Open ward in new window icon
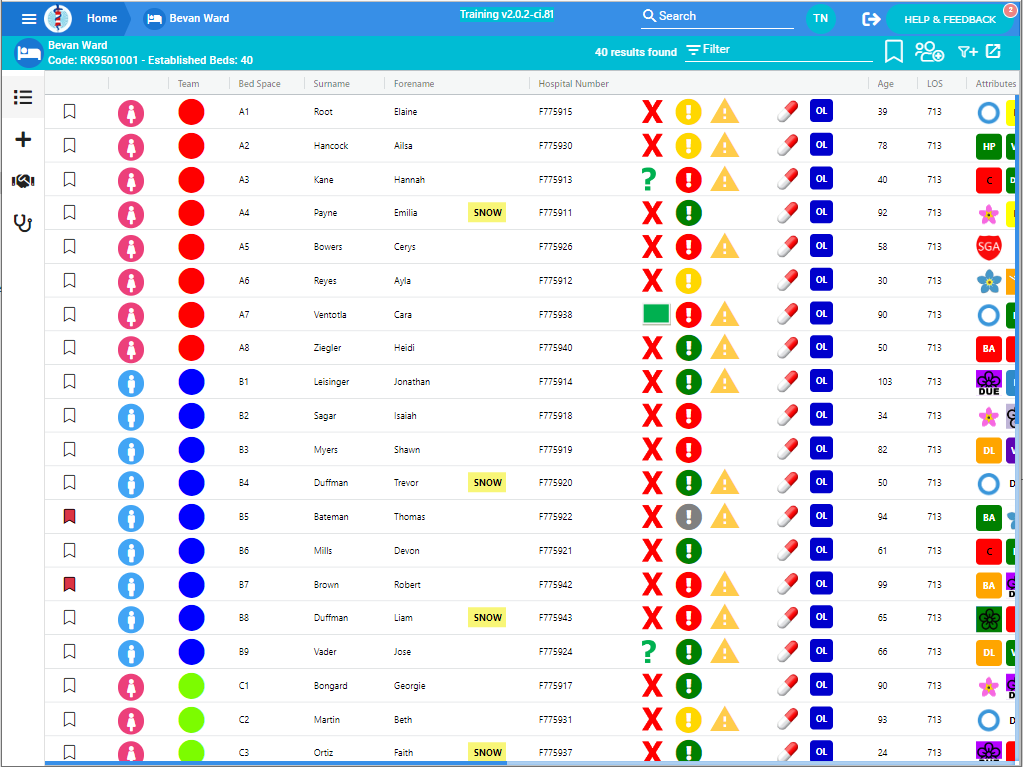The width and height of the screenshot is (1023, 767). 993,51
